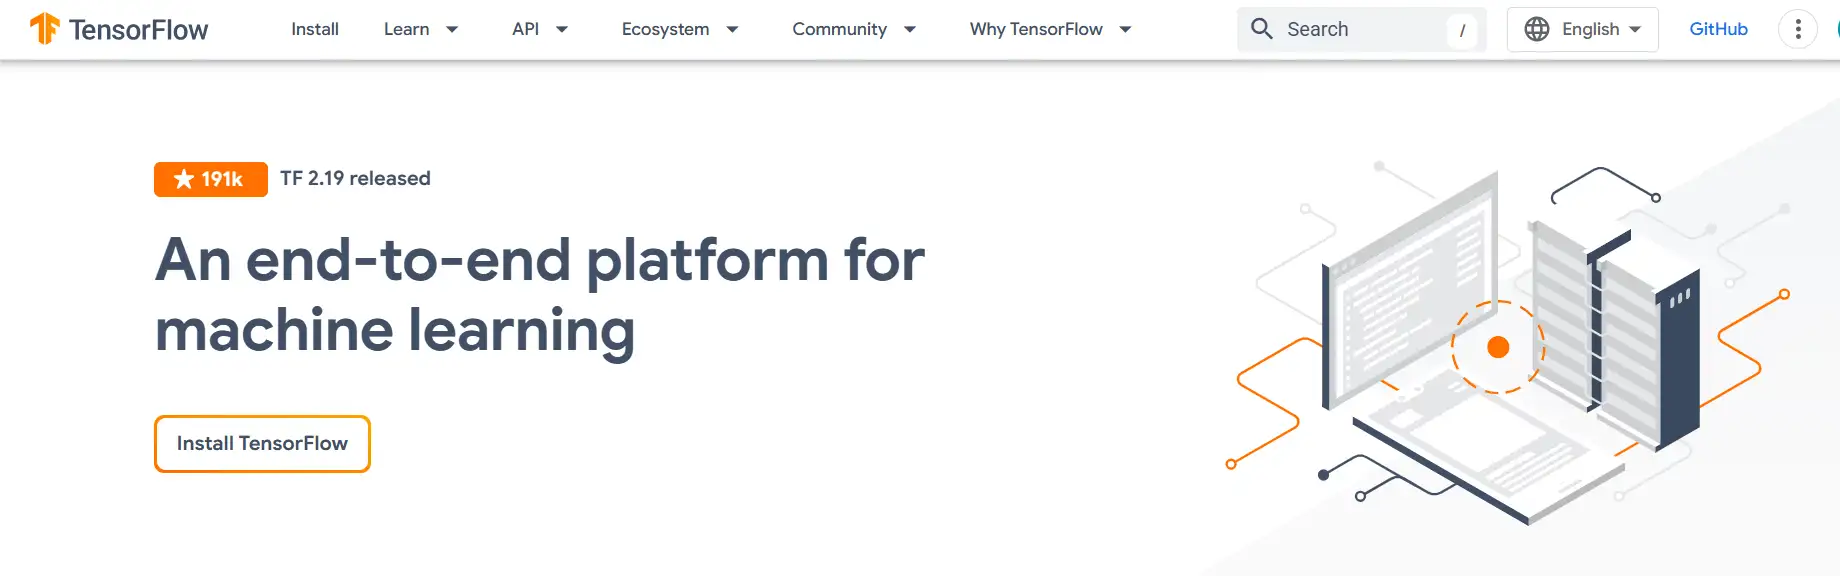The height and width of the screenshot is (576, 1840).
Task: Open the API menu label
Action: (525, 29)
